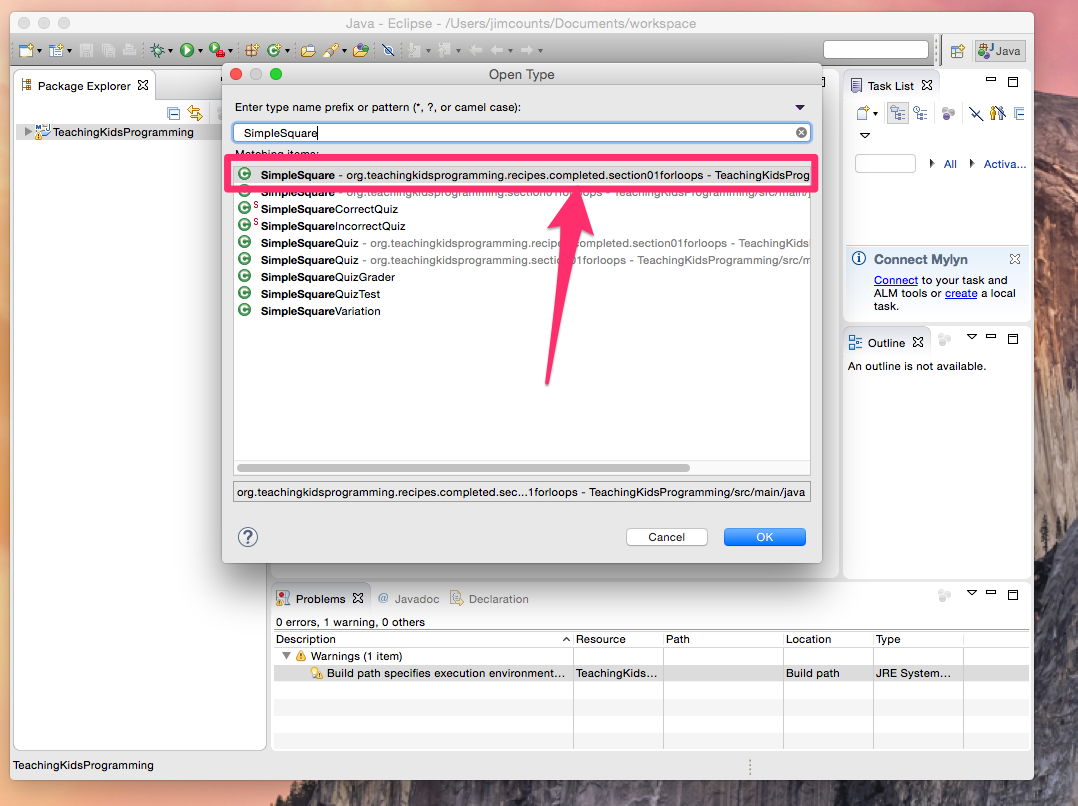Click the OK button
The height and width of the screenshot is (806, 1078).
pos(764,537)
